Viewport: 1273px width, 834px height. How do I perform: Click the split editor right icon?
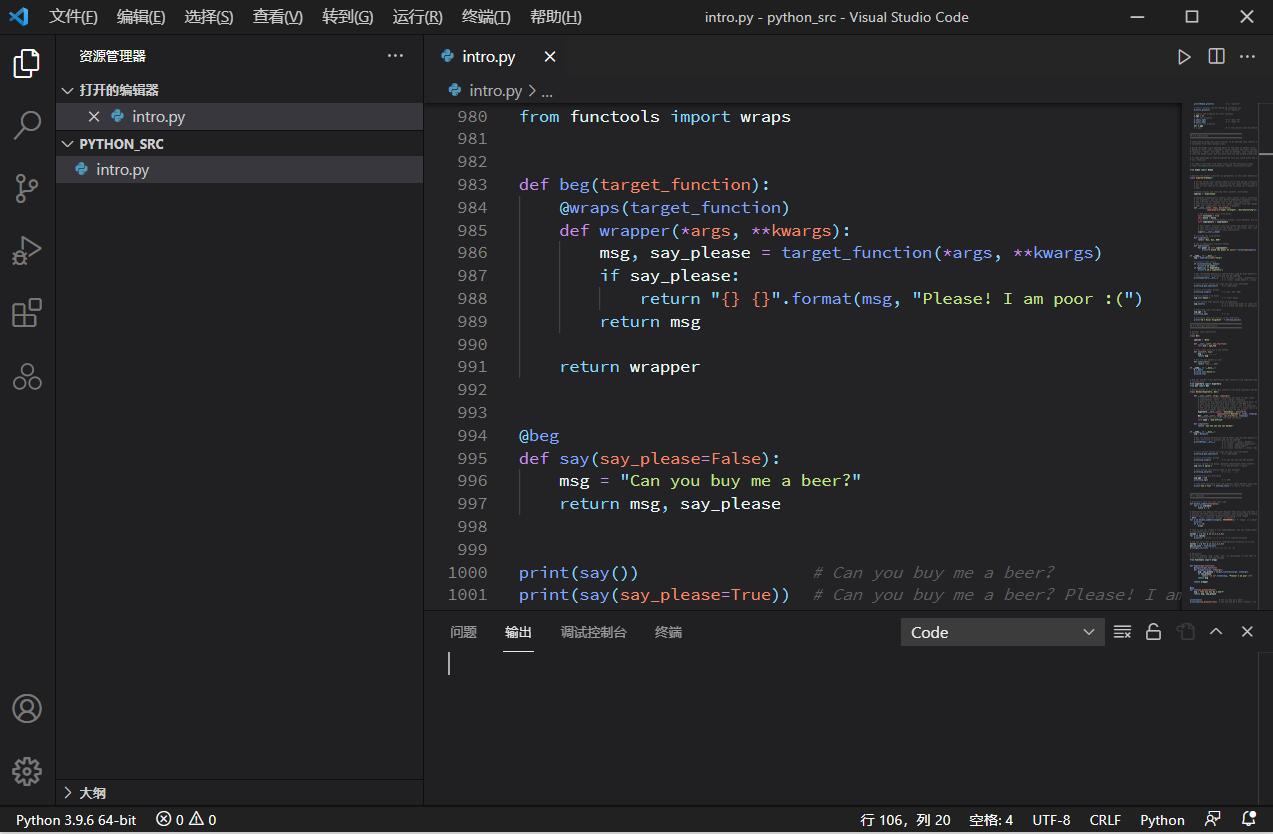tap(1216, 57)
